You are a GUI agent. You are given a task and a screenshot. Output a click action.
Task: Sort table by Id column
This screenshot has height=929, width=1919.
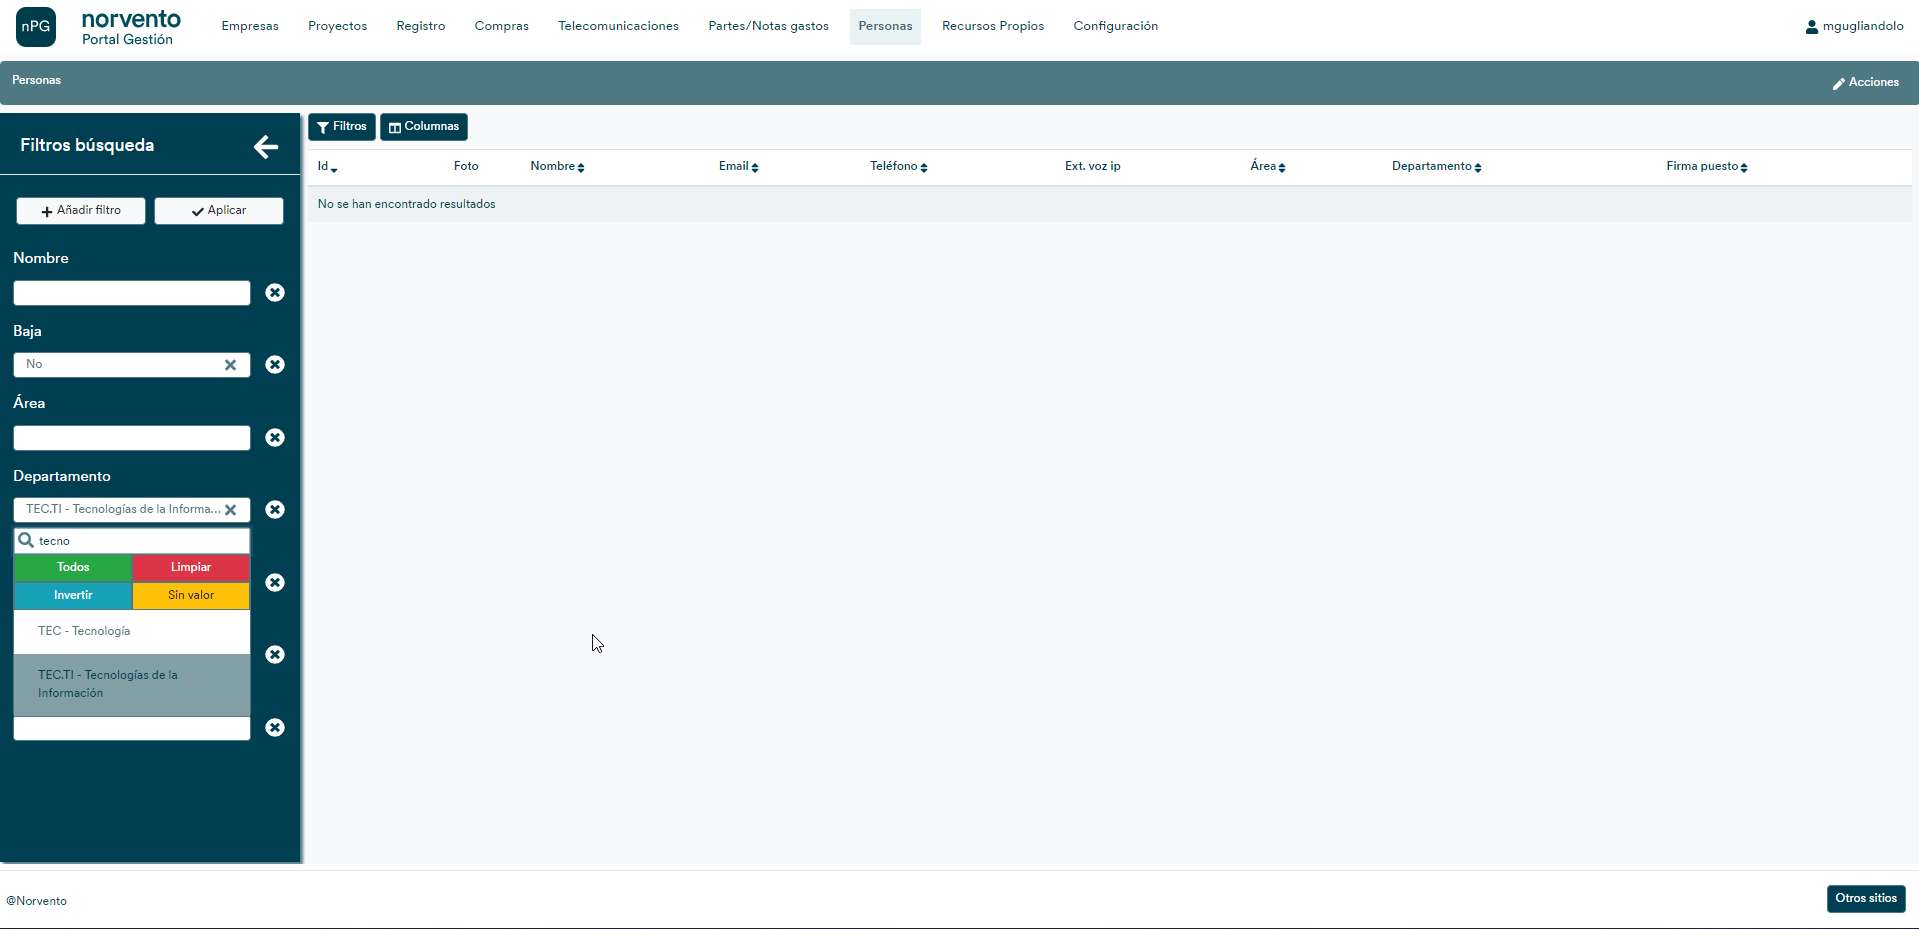(x=327, y=167)
